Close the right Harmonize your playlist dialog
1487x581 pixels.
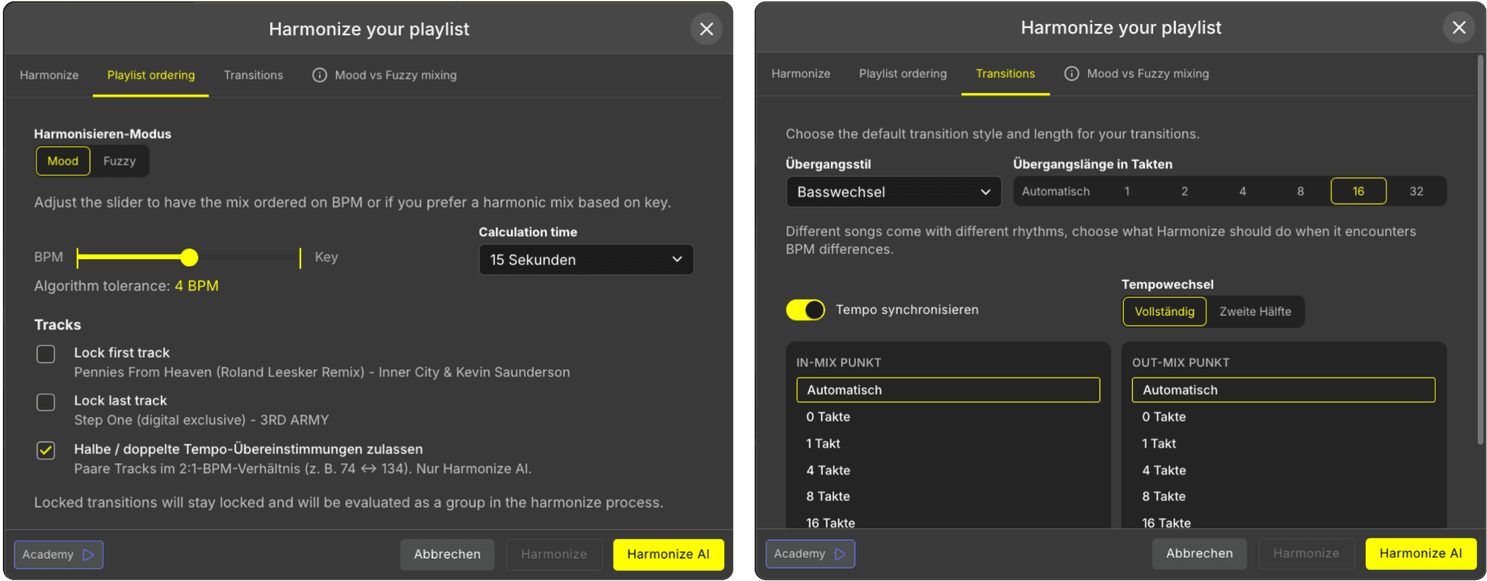pos(1459,28)
